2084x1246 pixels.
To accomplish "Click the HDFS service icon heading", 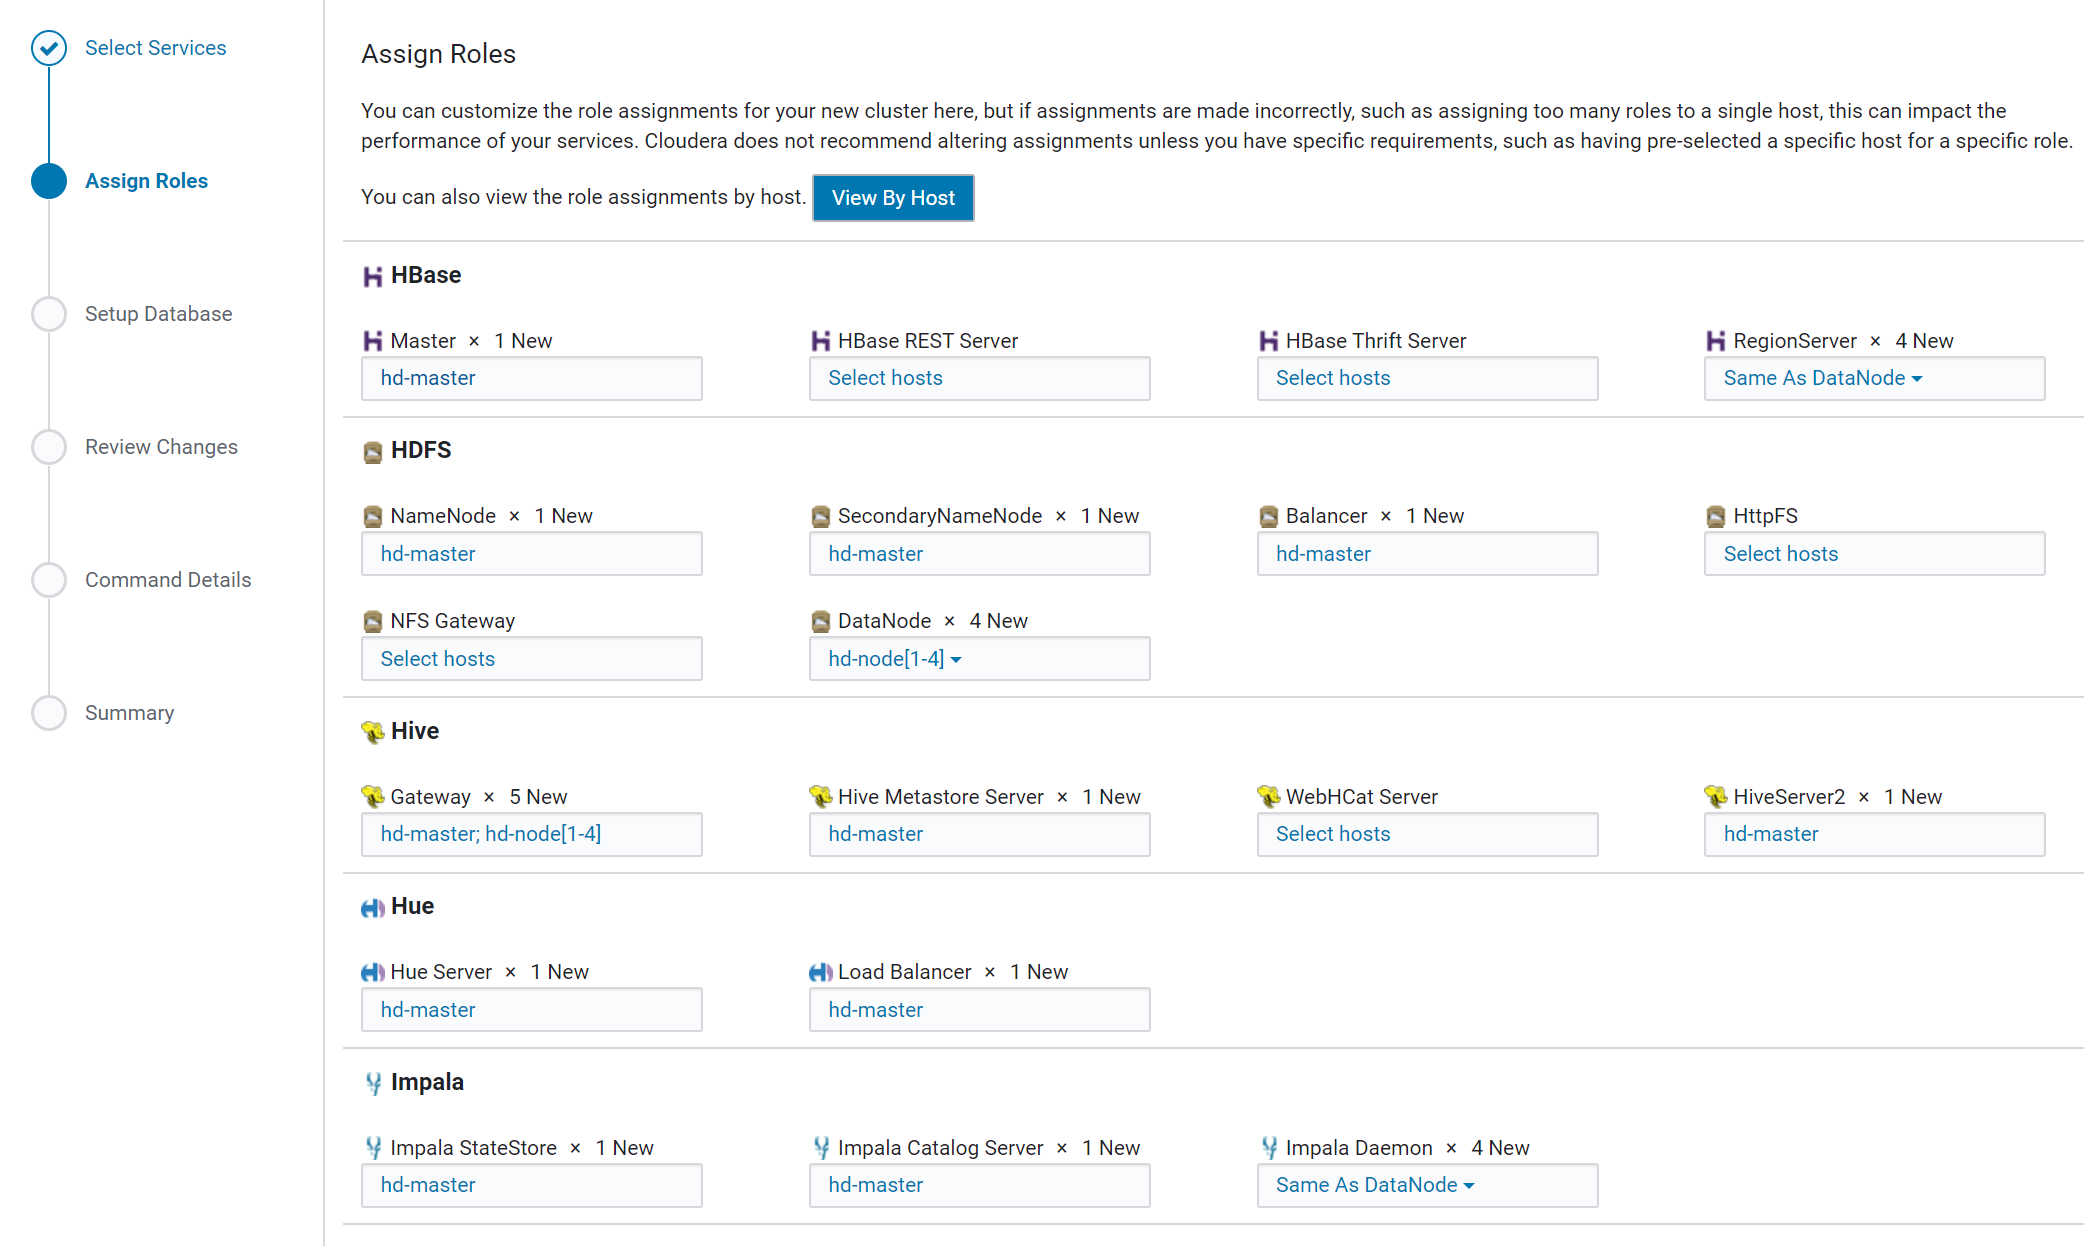I will (372, 452).
